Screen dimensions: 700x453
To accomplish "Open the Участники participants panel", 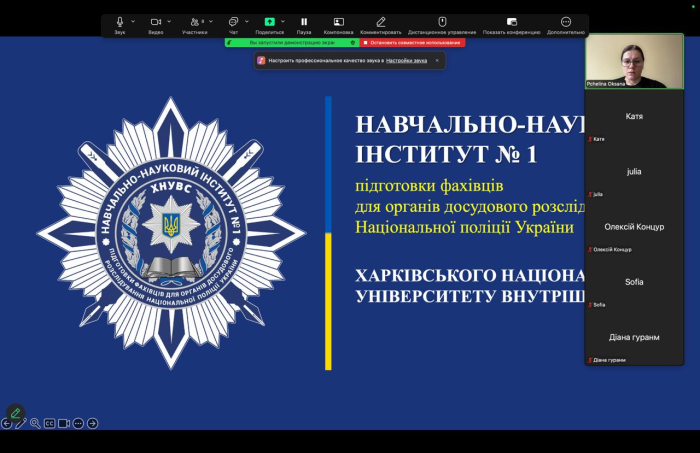I will (x=194, y=22).
